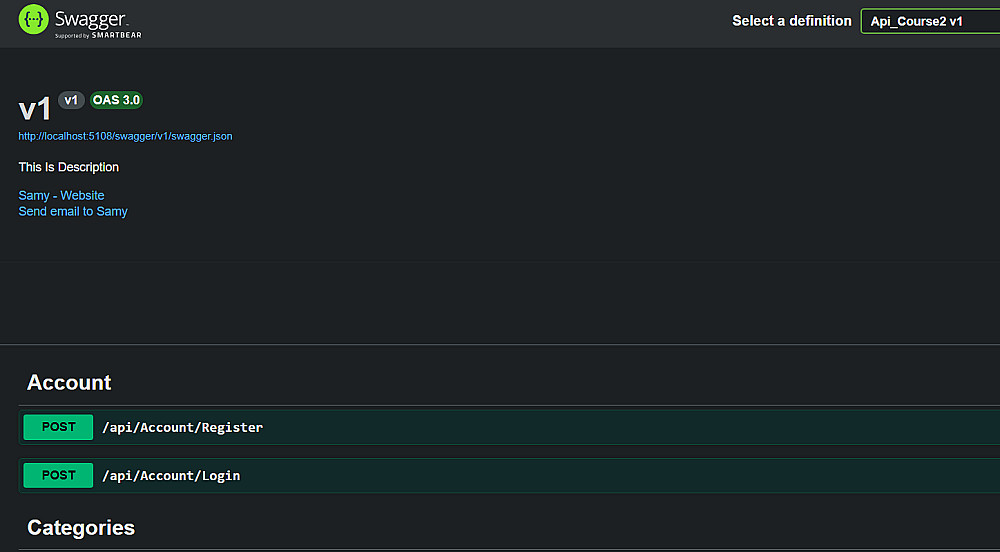Image resolution: width=1000 pixels, height=552 pixels.
Task: Click empty area right of Login path
Action: point(620,476)
